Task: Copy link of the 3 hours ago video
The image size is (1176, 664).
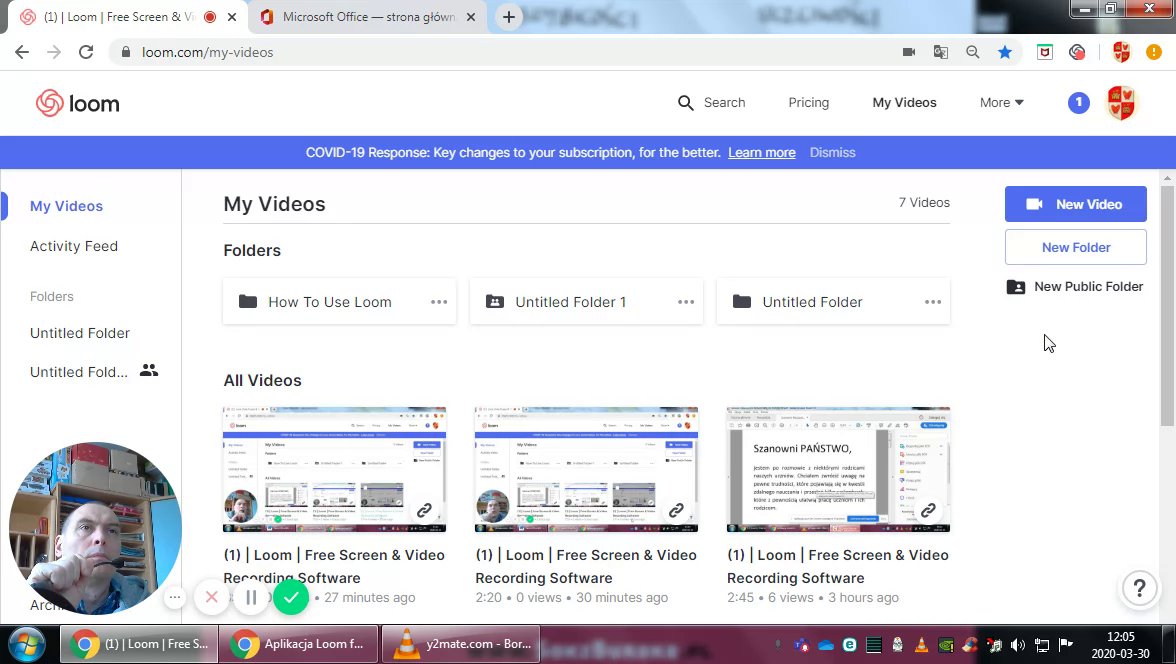Action: click(928, 510)
